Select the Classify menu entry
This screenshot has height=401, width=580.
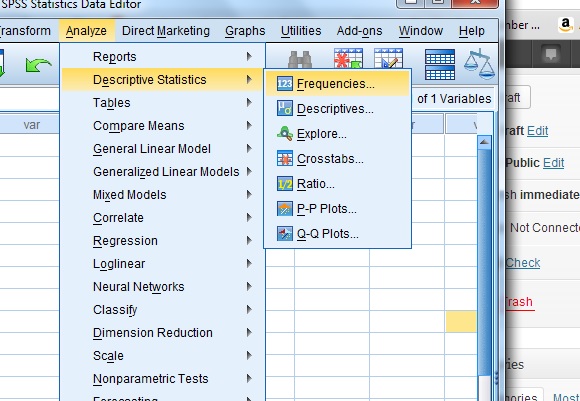click(x=163, y=310)
